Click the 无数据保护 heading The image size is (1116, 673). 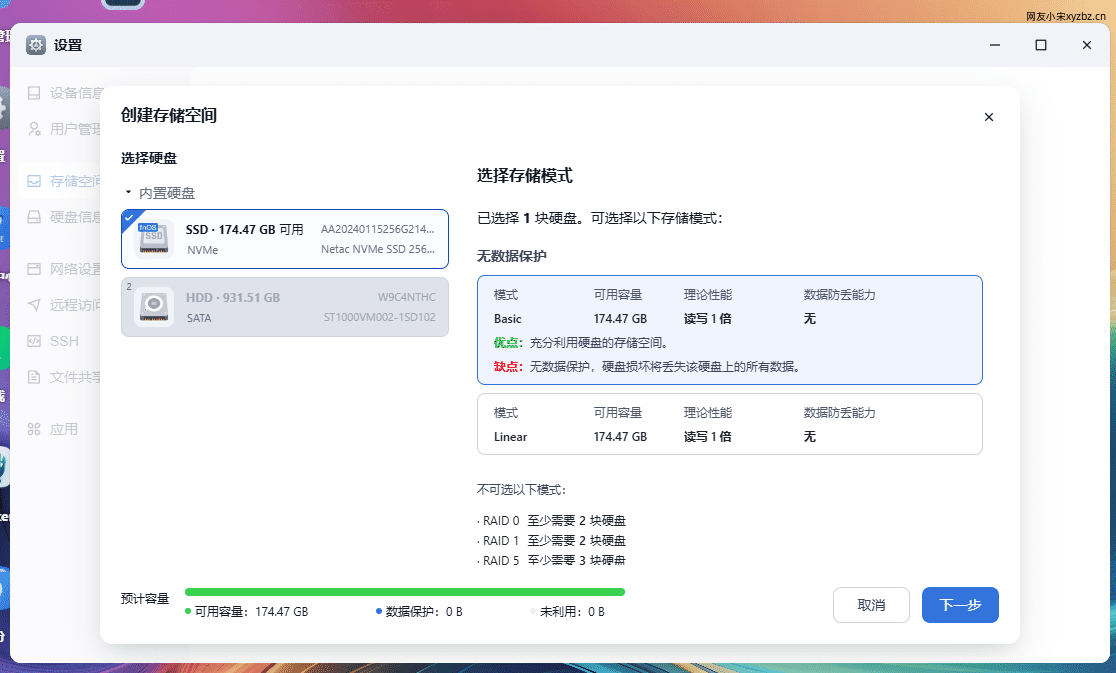[512, 256]
